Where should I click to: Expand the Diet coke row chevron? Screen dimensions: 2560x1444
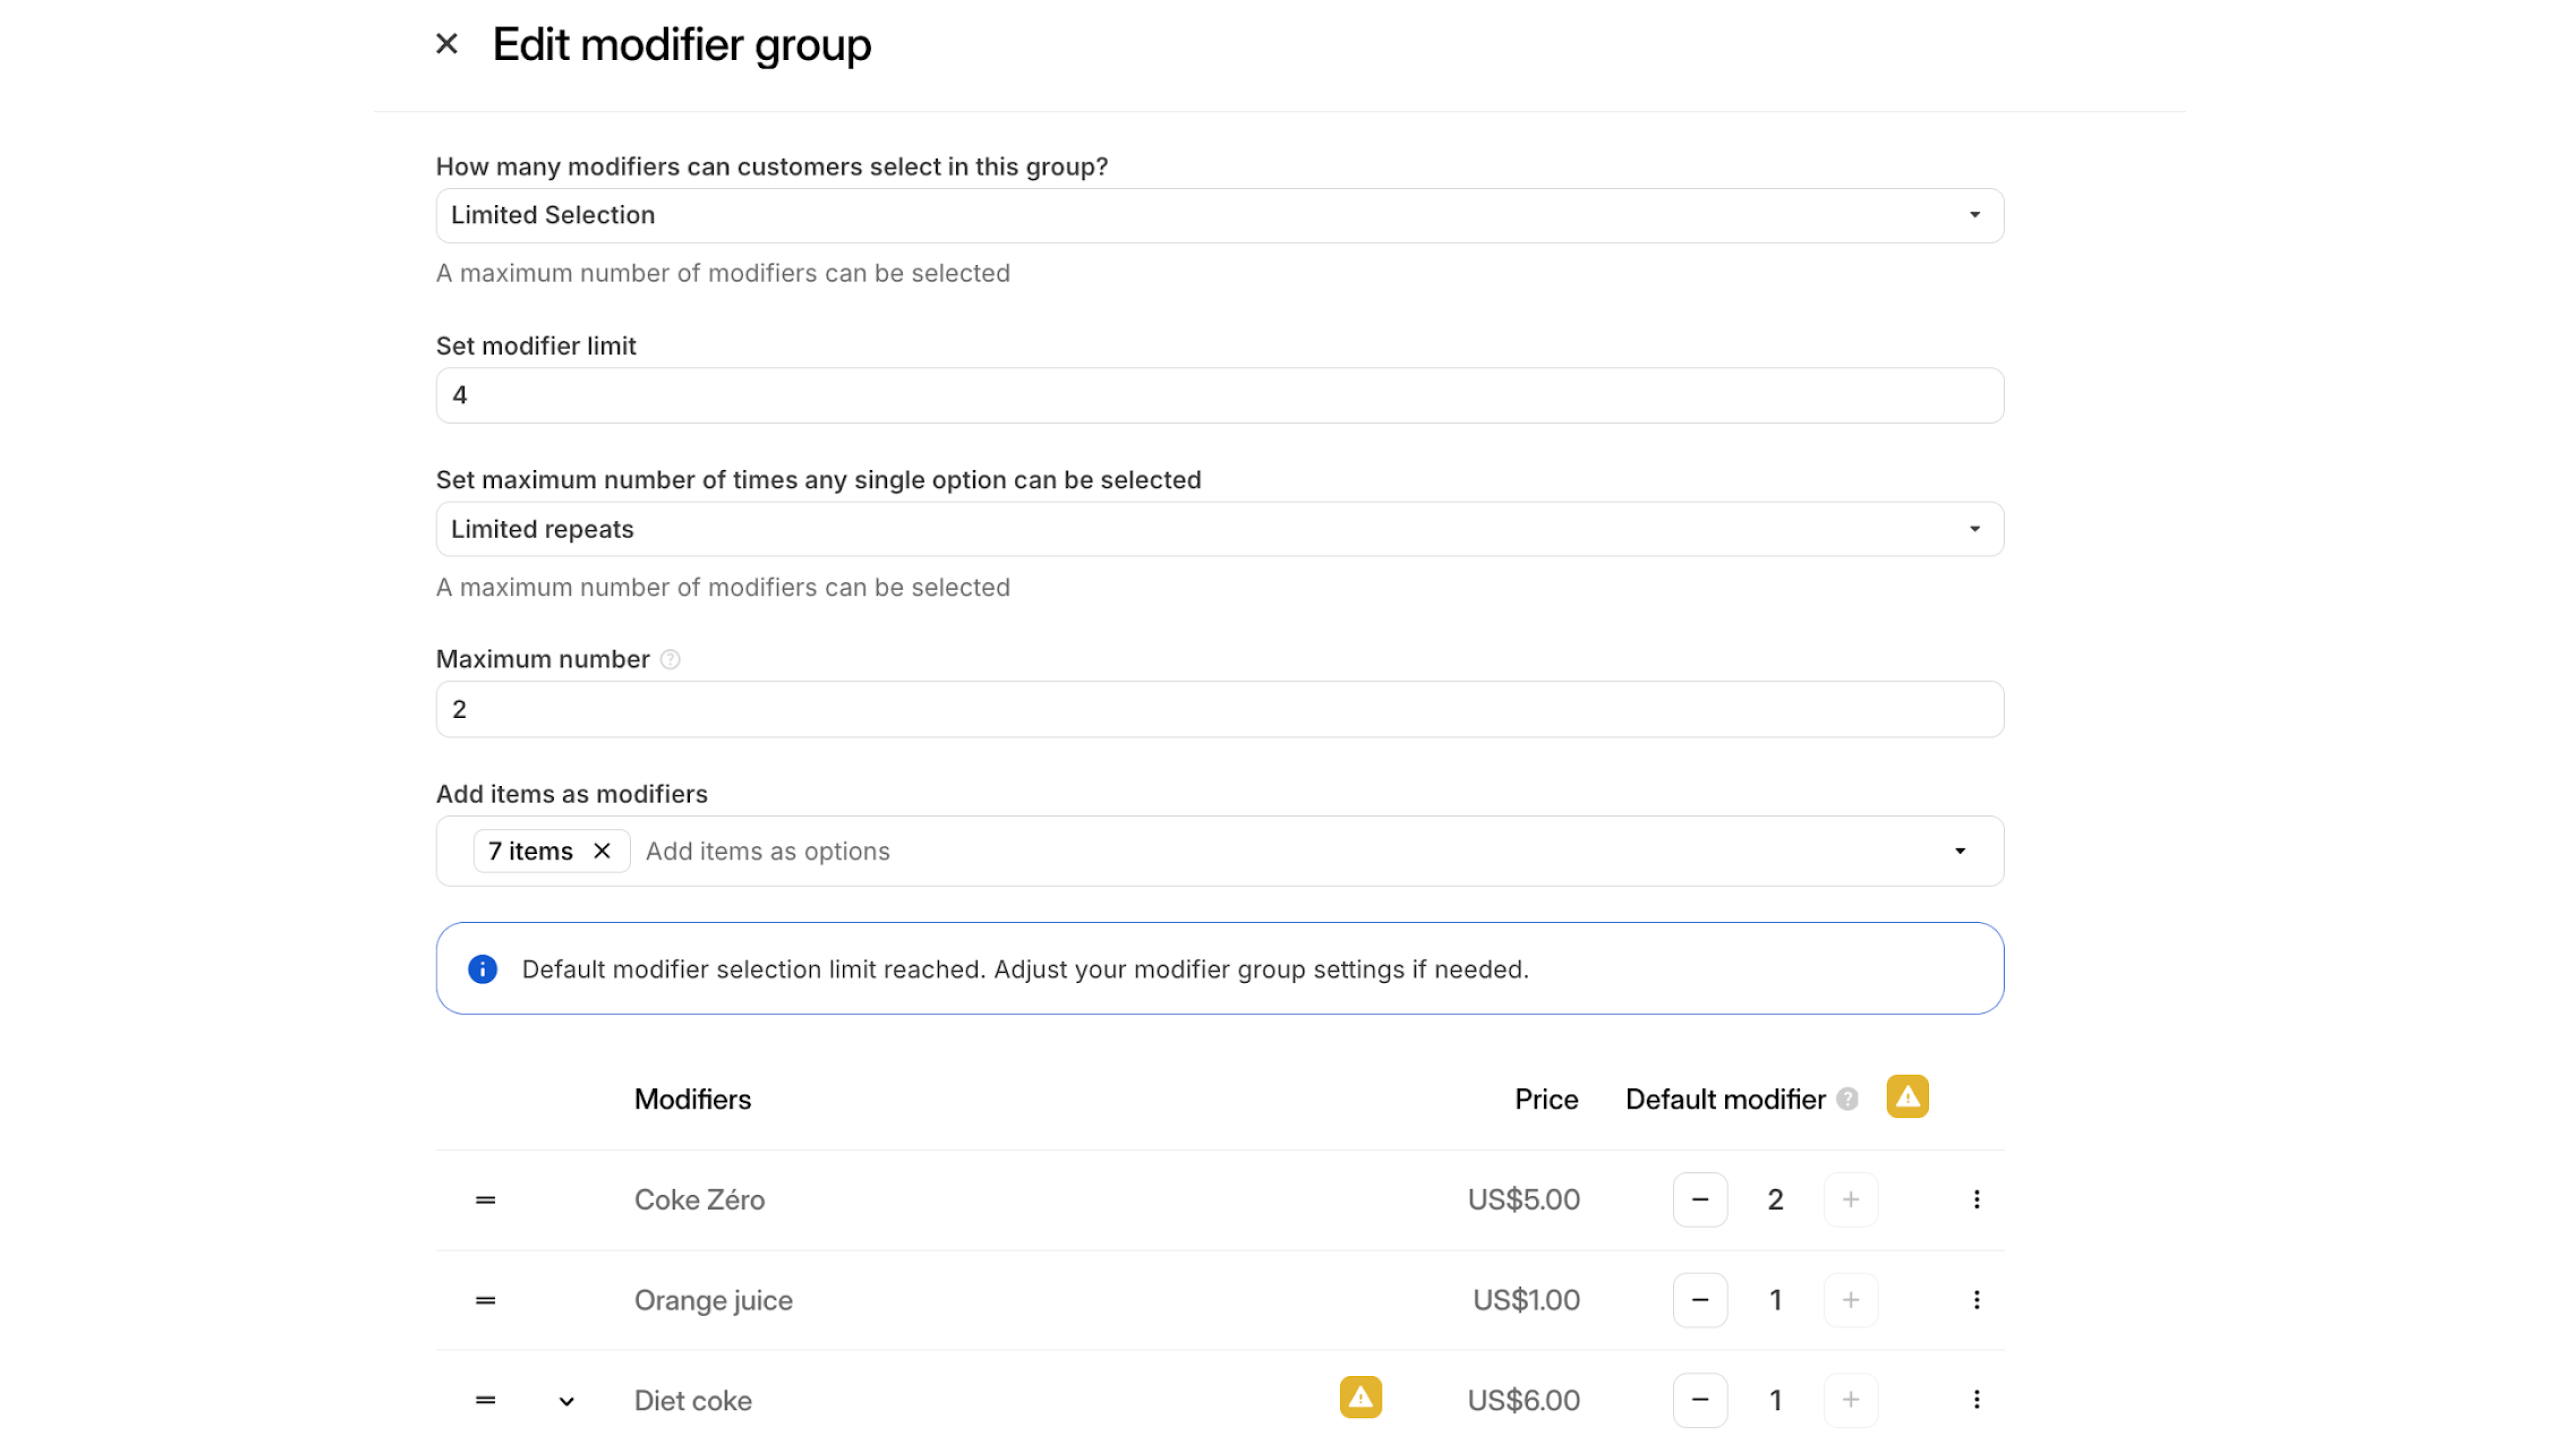coord(567,1401)
